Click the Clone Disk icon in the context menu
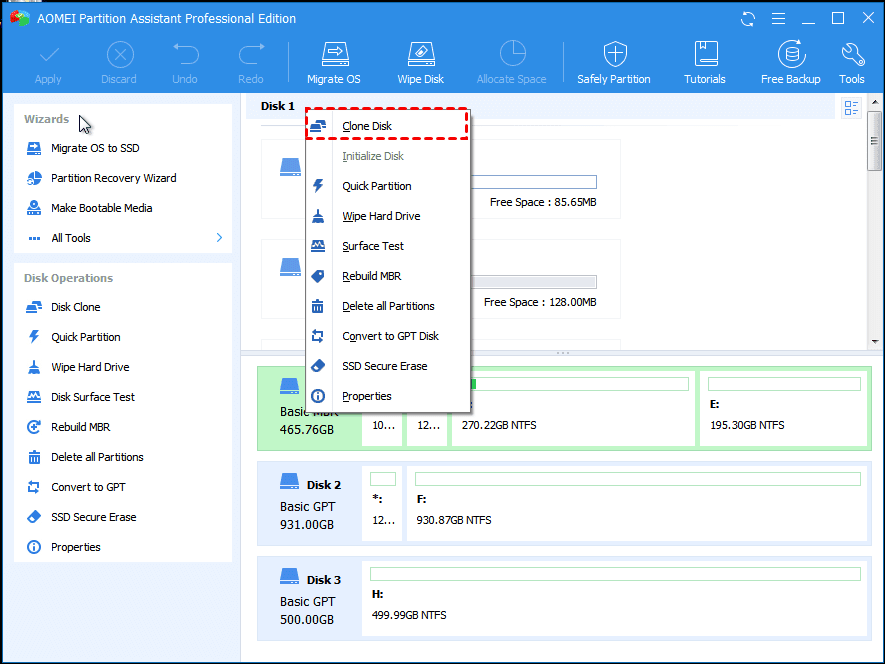The image size is (885, 664). [x=318, y=126]
